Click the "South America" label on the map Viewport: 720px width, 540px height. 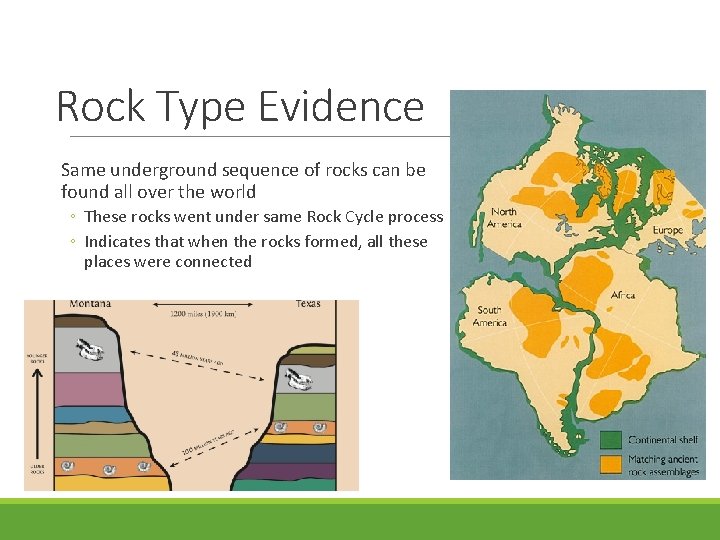tap(489, 316)
